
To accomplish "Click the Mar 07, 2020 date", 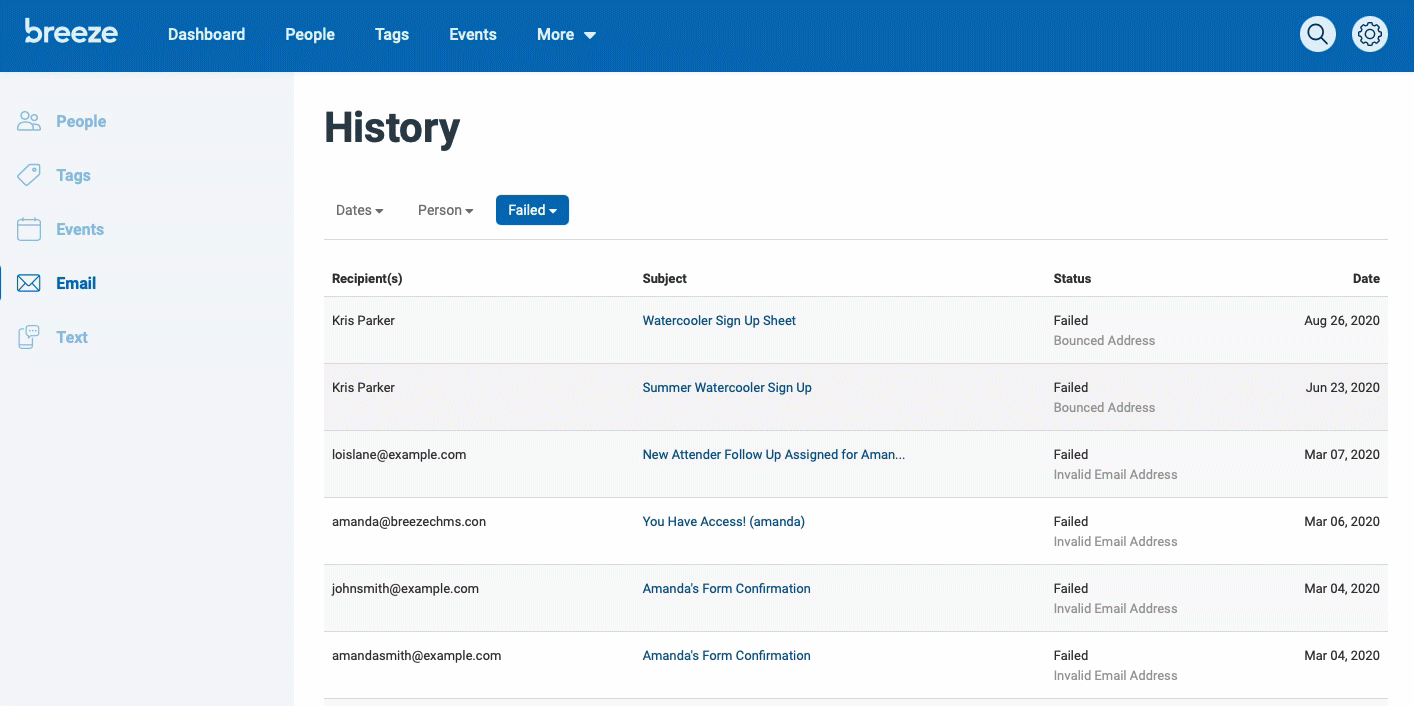I will (1342, 455).
